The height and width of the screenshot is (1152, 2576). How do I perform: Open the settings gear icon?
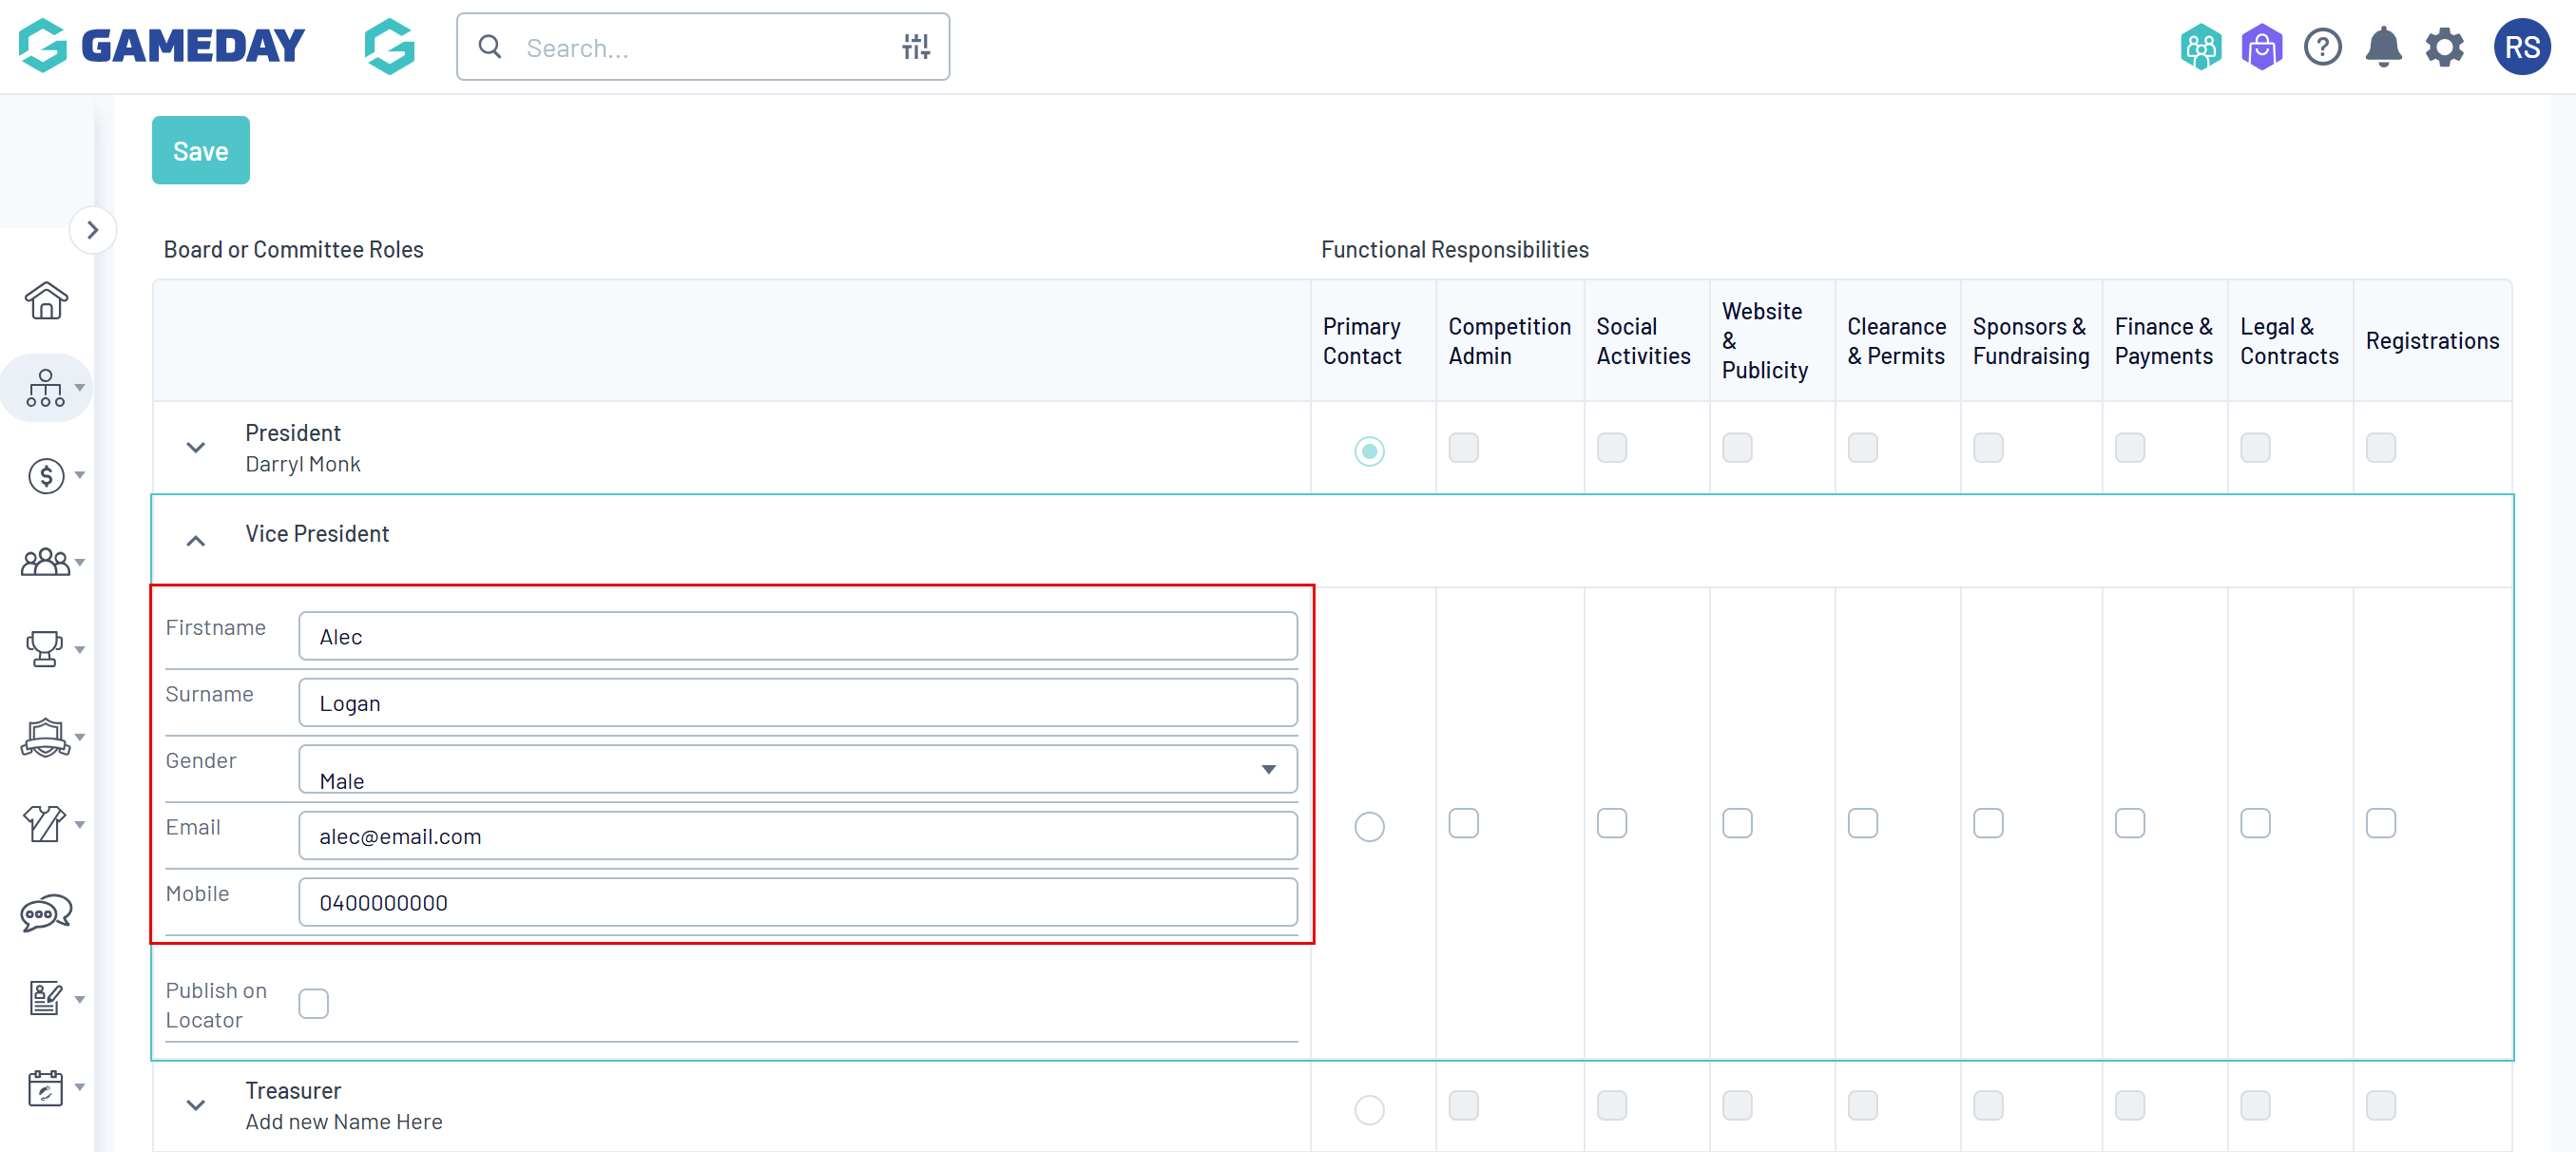(x=2444, y=47)
